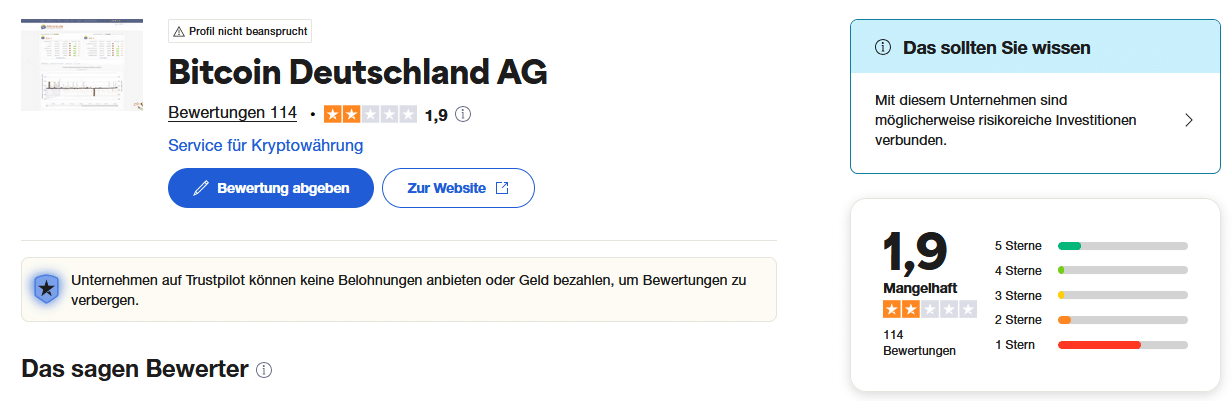
Task: Open Service für Kryptowährung category link
Action: click(x=265, y=146)
